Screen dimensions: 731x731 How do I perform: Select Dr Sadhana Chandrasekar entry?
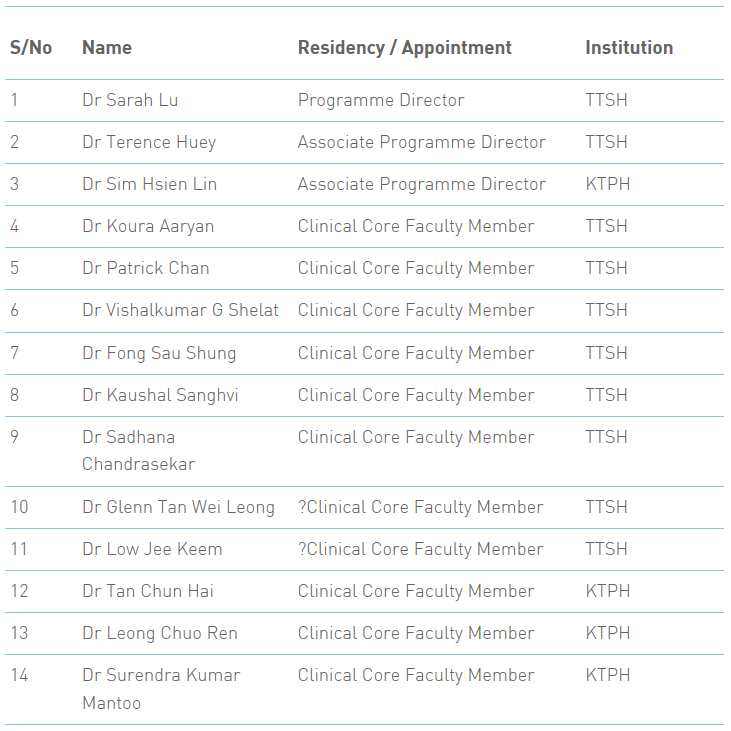pos(138,450)
